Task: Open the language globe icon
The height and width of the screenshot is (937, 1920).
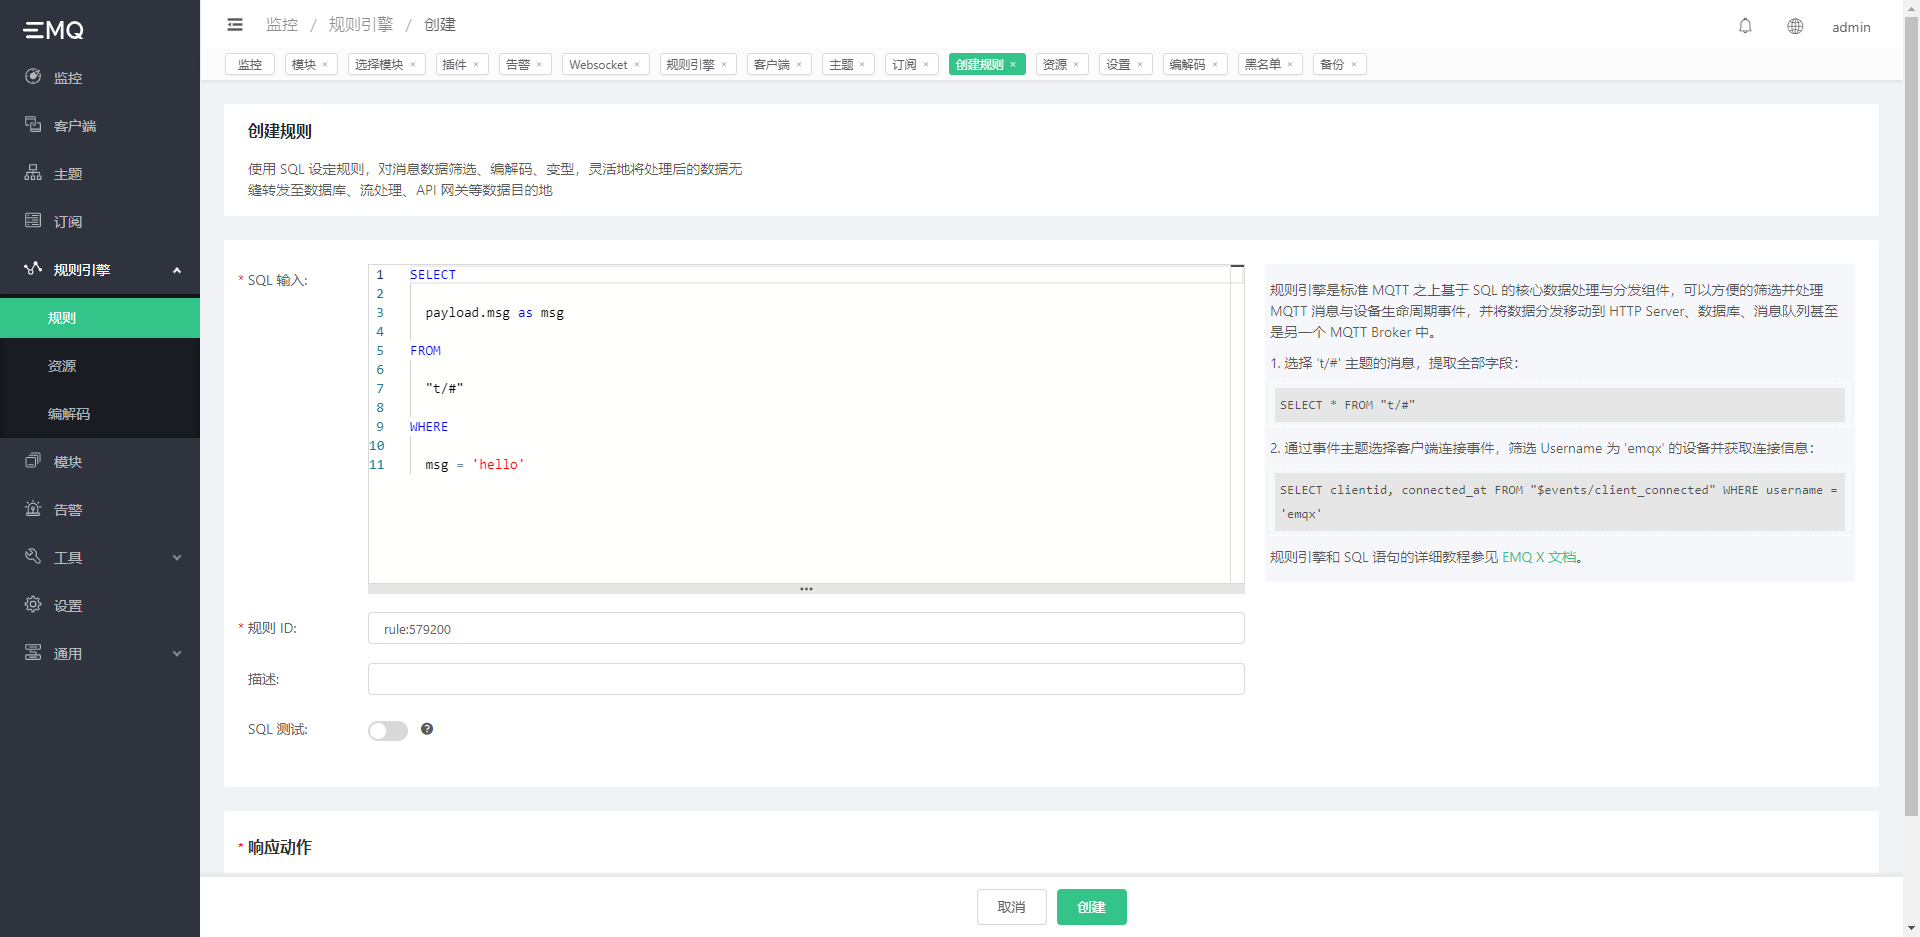Action: [x=1795, y=26]
